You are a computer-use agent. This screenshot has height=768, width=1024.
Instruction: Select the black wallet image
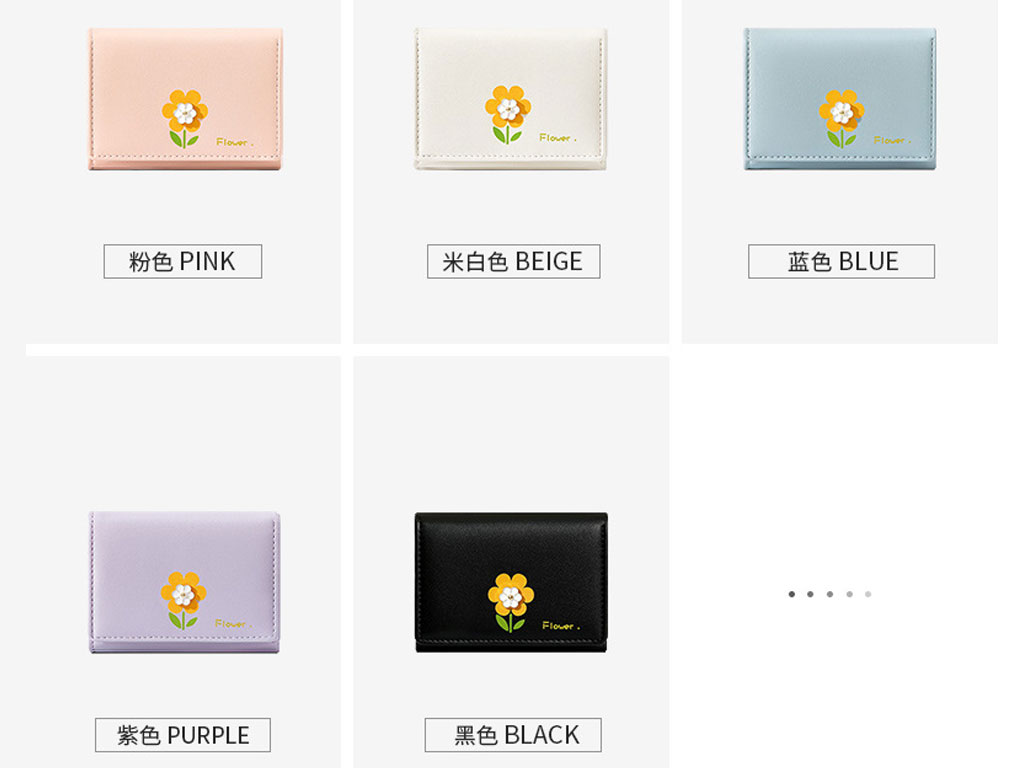tap(511, 583)
